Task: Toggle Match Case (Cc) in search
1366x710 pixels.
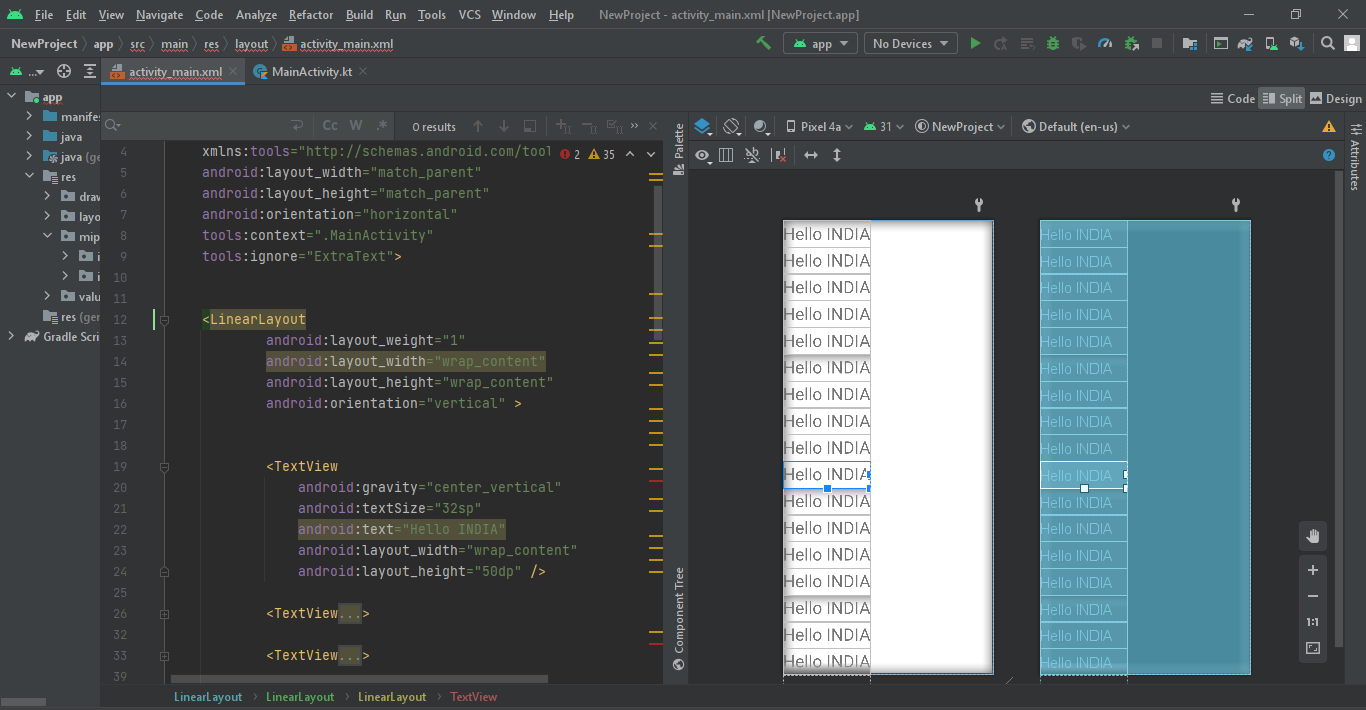Action: (330, 126)
